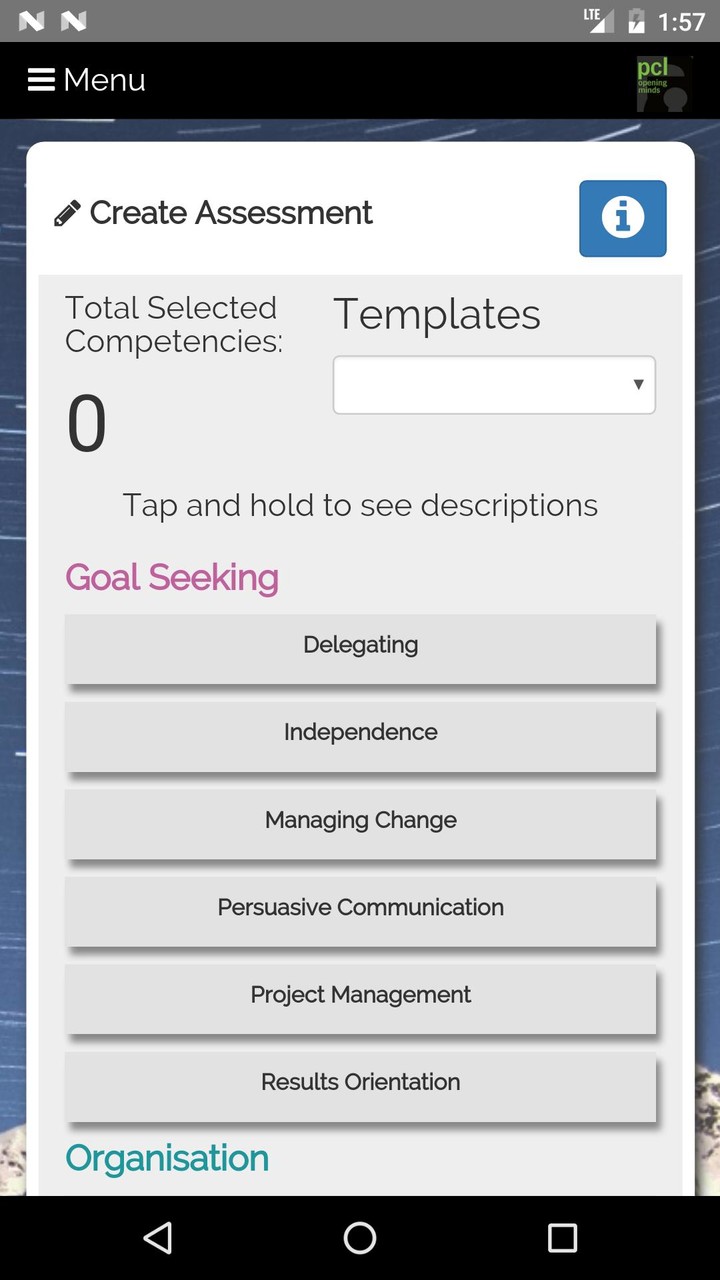
Task: Choose the Results Orientation competency
Action: point(360,1082)
